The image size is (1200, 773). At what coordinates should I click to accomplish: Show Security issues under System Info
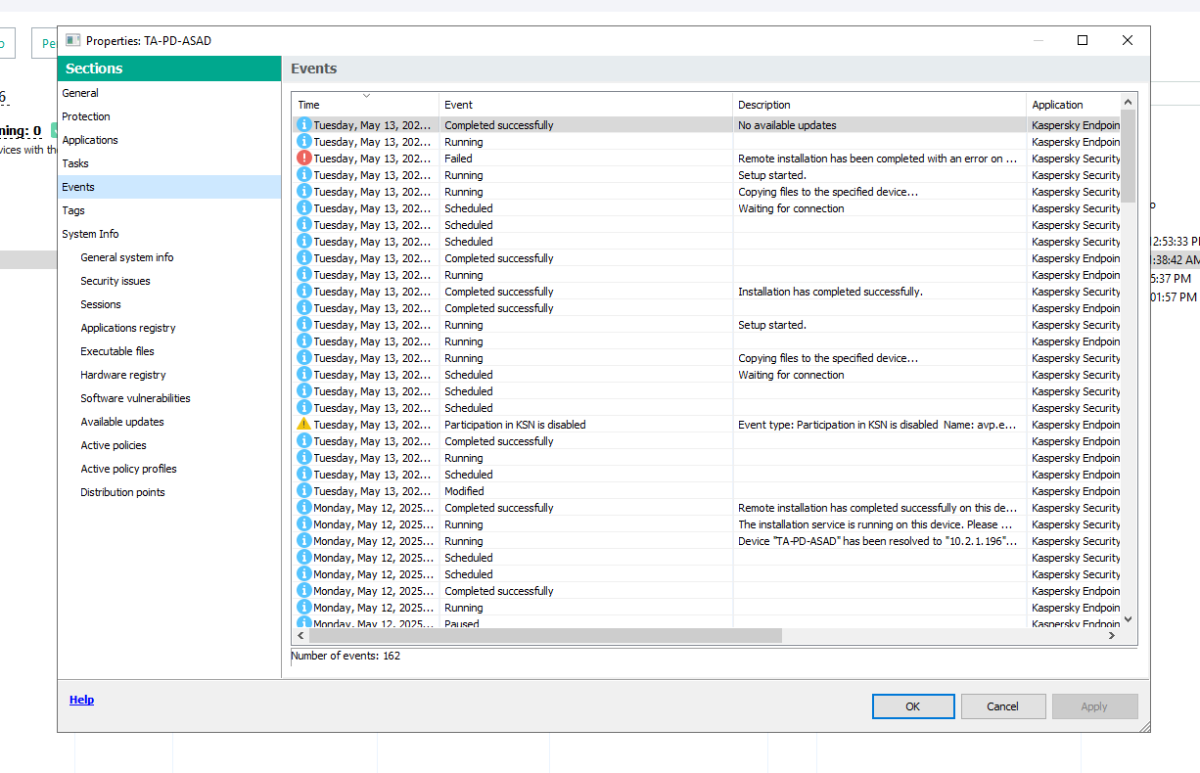(x=115, y=281)
